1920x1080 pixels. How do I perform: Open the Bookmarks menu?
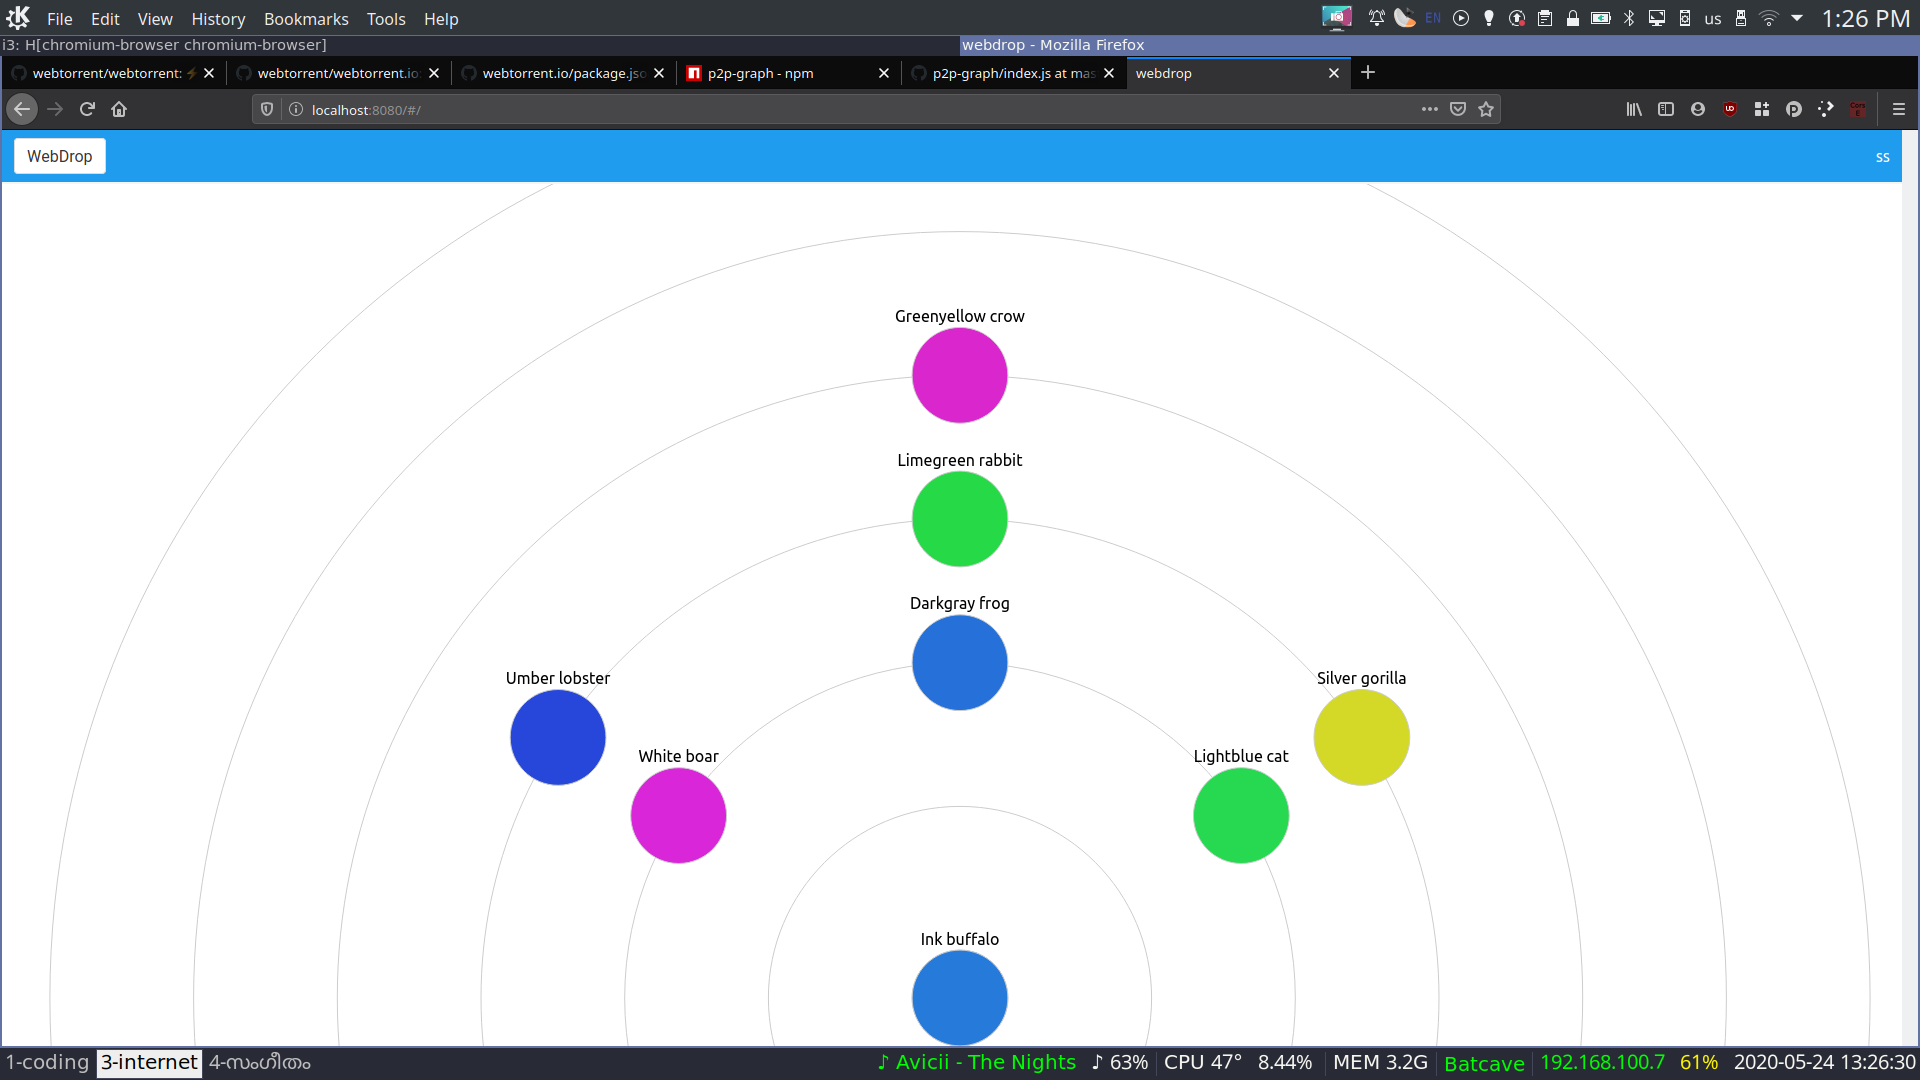[305, 19]
